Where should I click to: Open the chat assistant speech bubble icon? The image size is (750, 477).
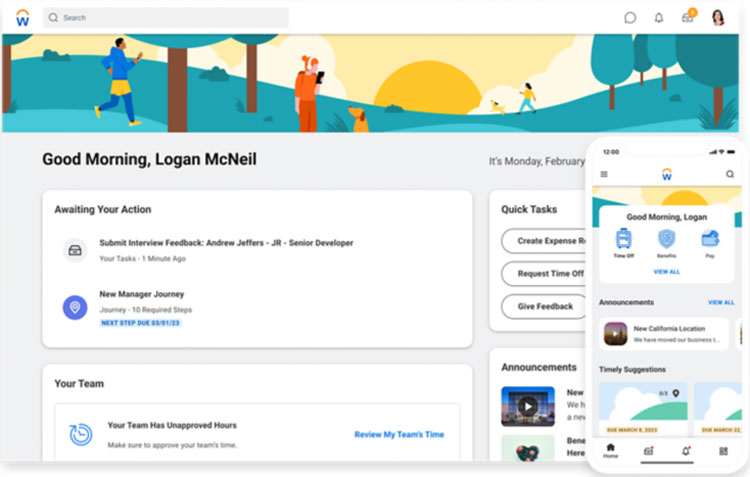coord(630,17)
